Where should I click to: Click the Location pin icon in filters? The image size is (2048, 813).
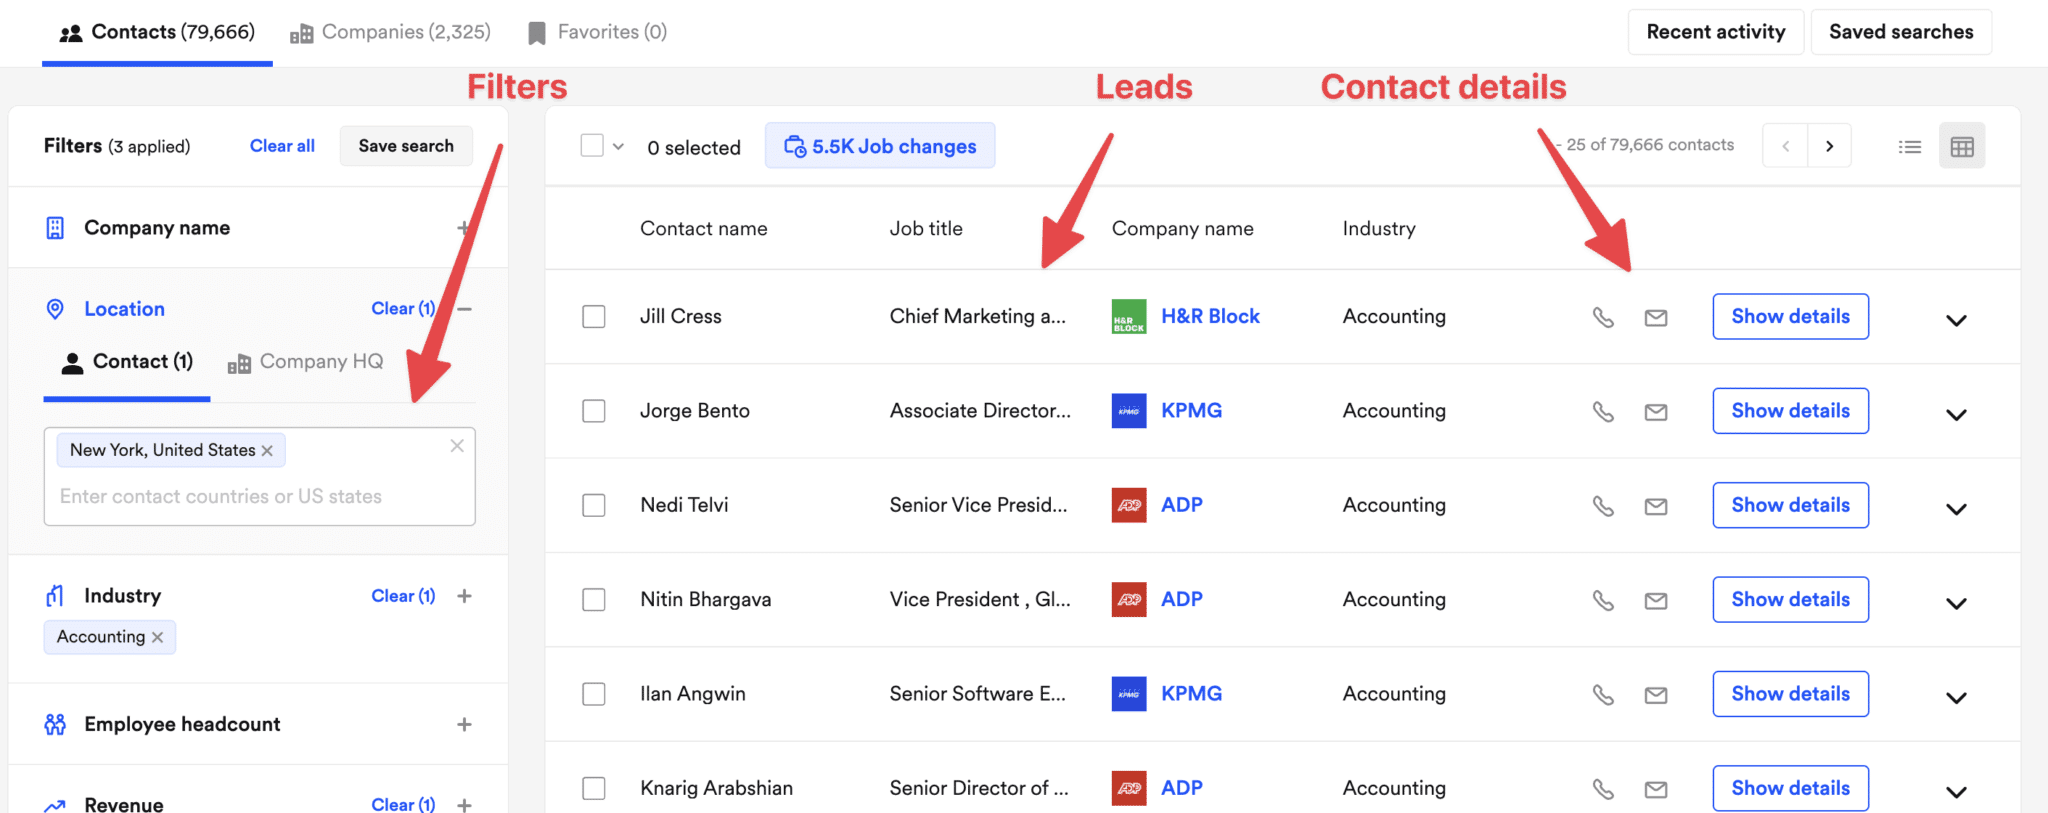[55, 309]
